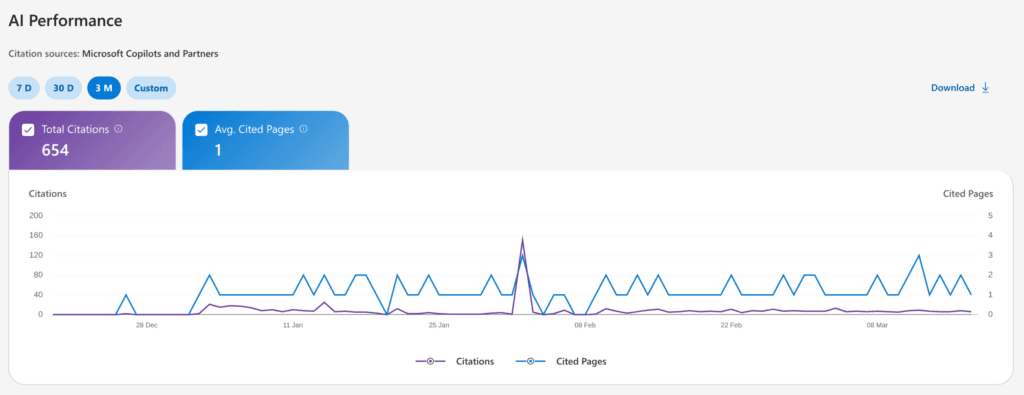The width and height of the screenshot is (1024, 395).
Task: Click the Cited Pages axis title
Action: tap(968, 194)
